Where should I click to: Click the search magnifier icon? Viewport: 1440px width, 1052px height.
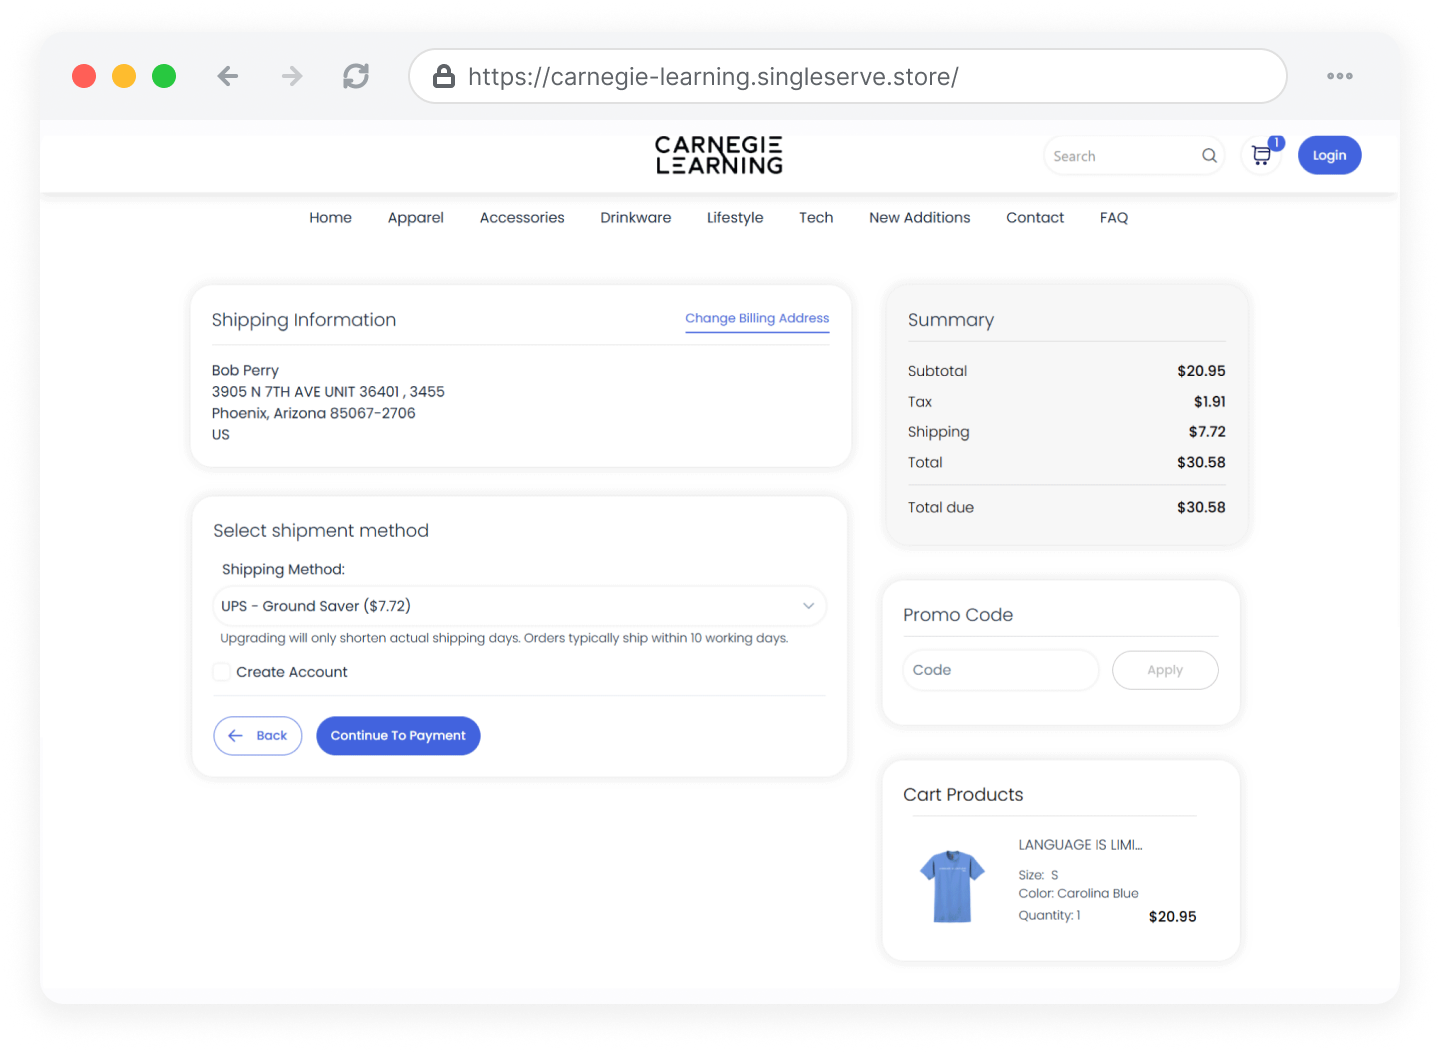click(x=1209, y=156)
